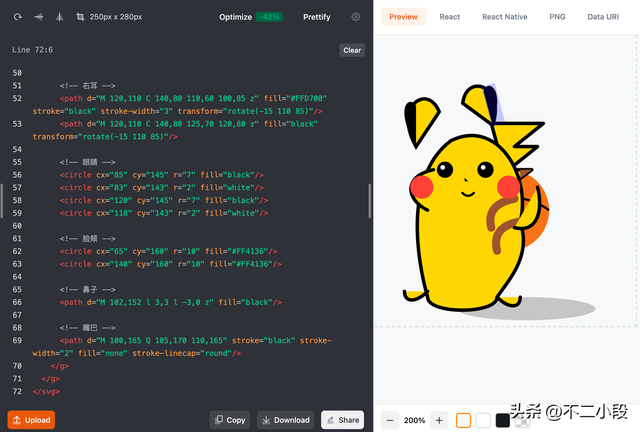Click the Line 72:6 cursor indicator

pos(32,50)
